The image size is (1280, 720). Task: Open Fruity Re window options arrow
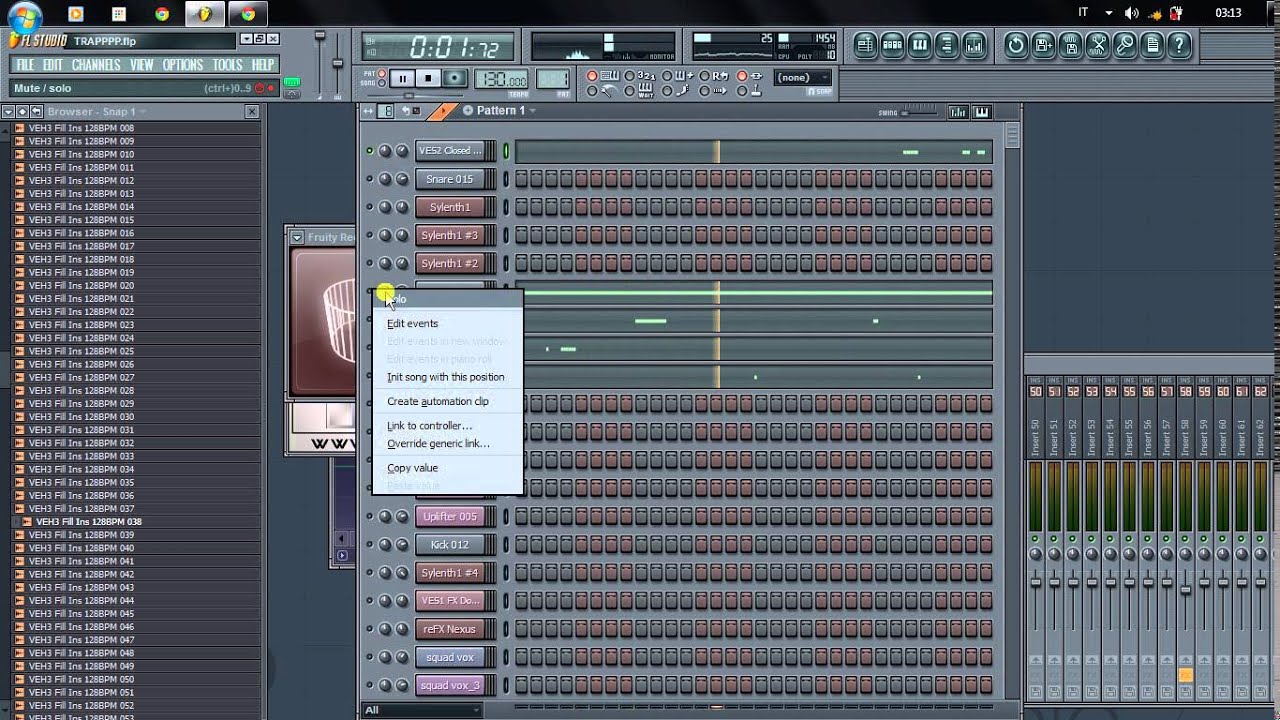click(297, 237)
